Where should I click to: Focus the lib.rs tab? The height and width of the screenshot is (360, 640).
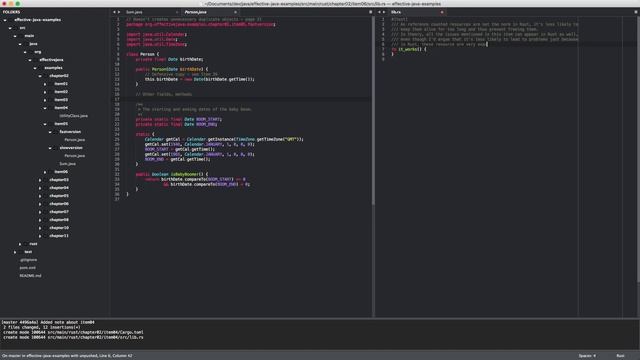click(396, 12)
